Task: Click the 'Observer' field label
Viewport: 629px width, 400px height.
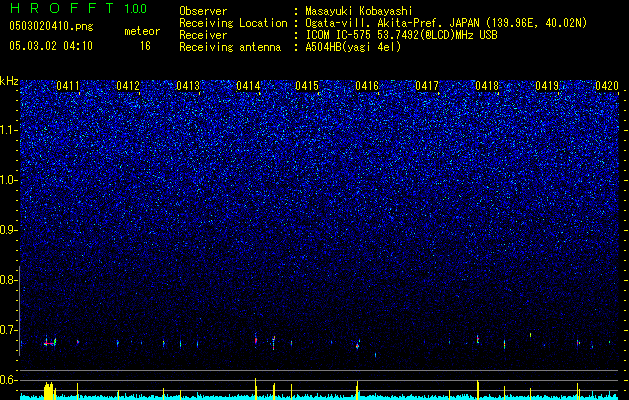Action: coord(203,11)
